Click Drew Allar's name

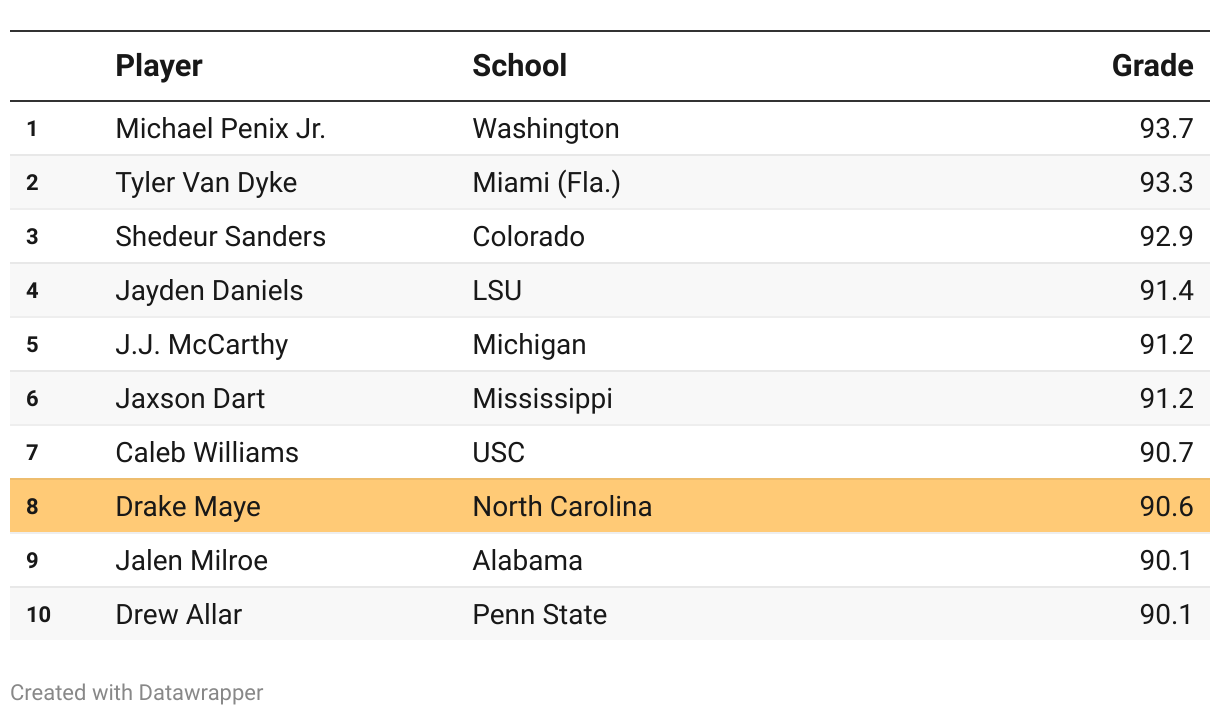click(x=179, y=615)
